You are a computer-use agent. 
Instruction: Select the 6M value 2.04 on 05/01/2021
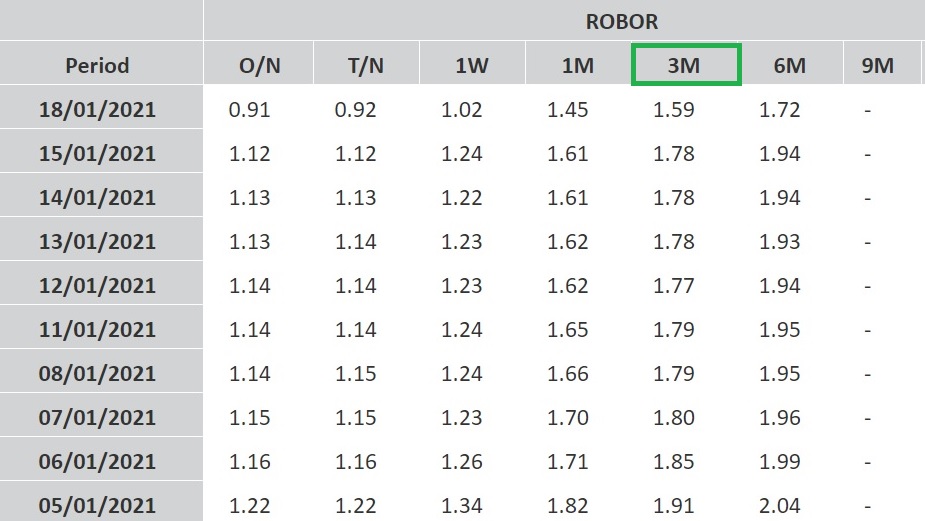coord(779,506)
